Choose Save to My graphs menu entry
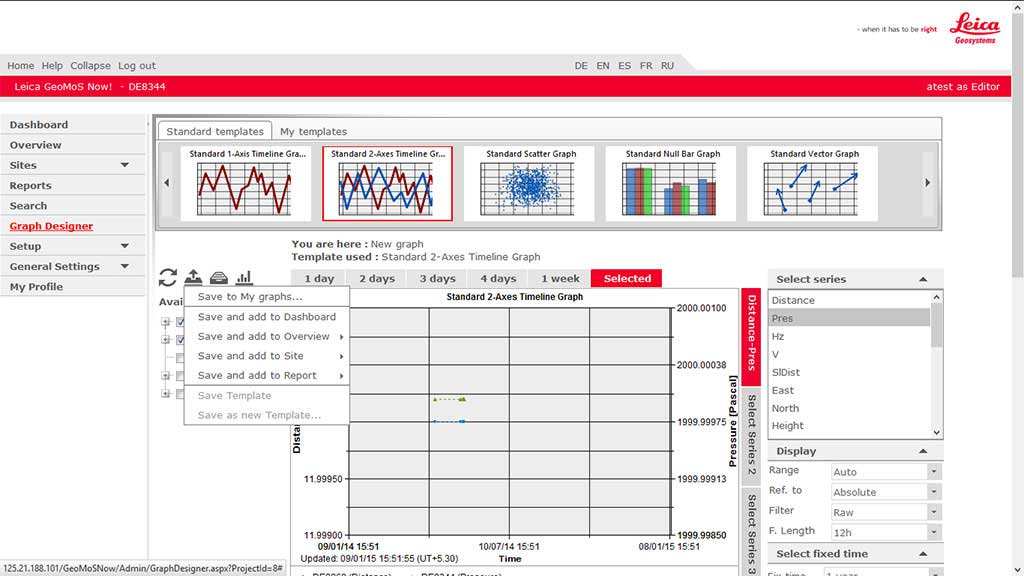Viewport: 1024px width, 576px height. click(x=266, y=296)
